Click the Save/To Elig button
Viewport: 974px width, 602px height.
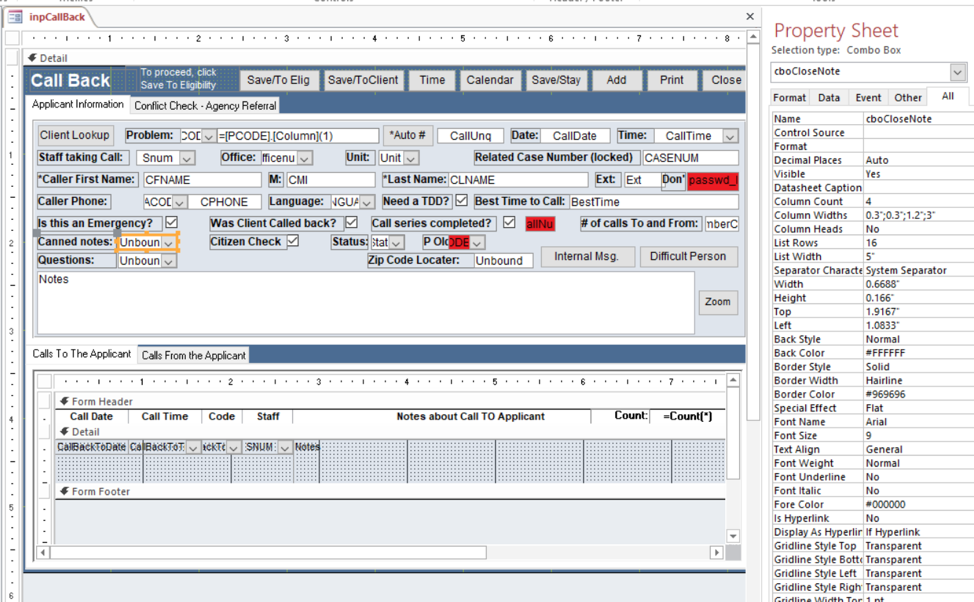(278, 80)
